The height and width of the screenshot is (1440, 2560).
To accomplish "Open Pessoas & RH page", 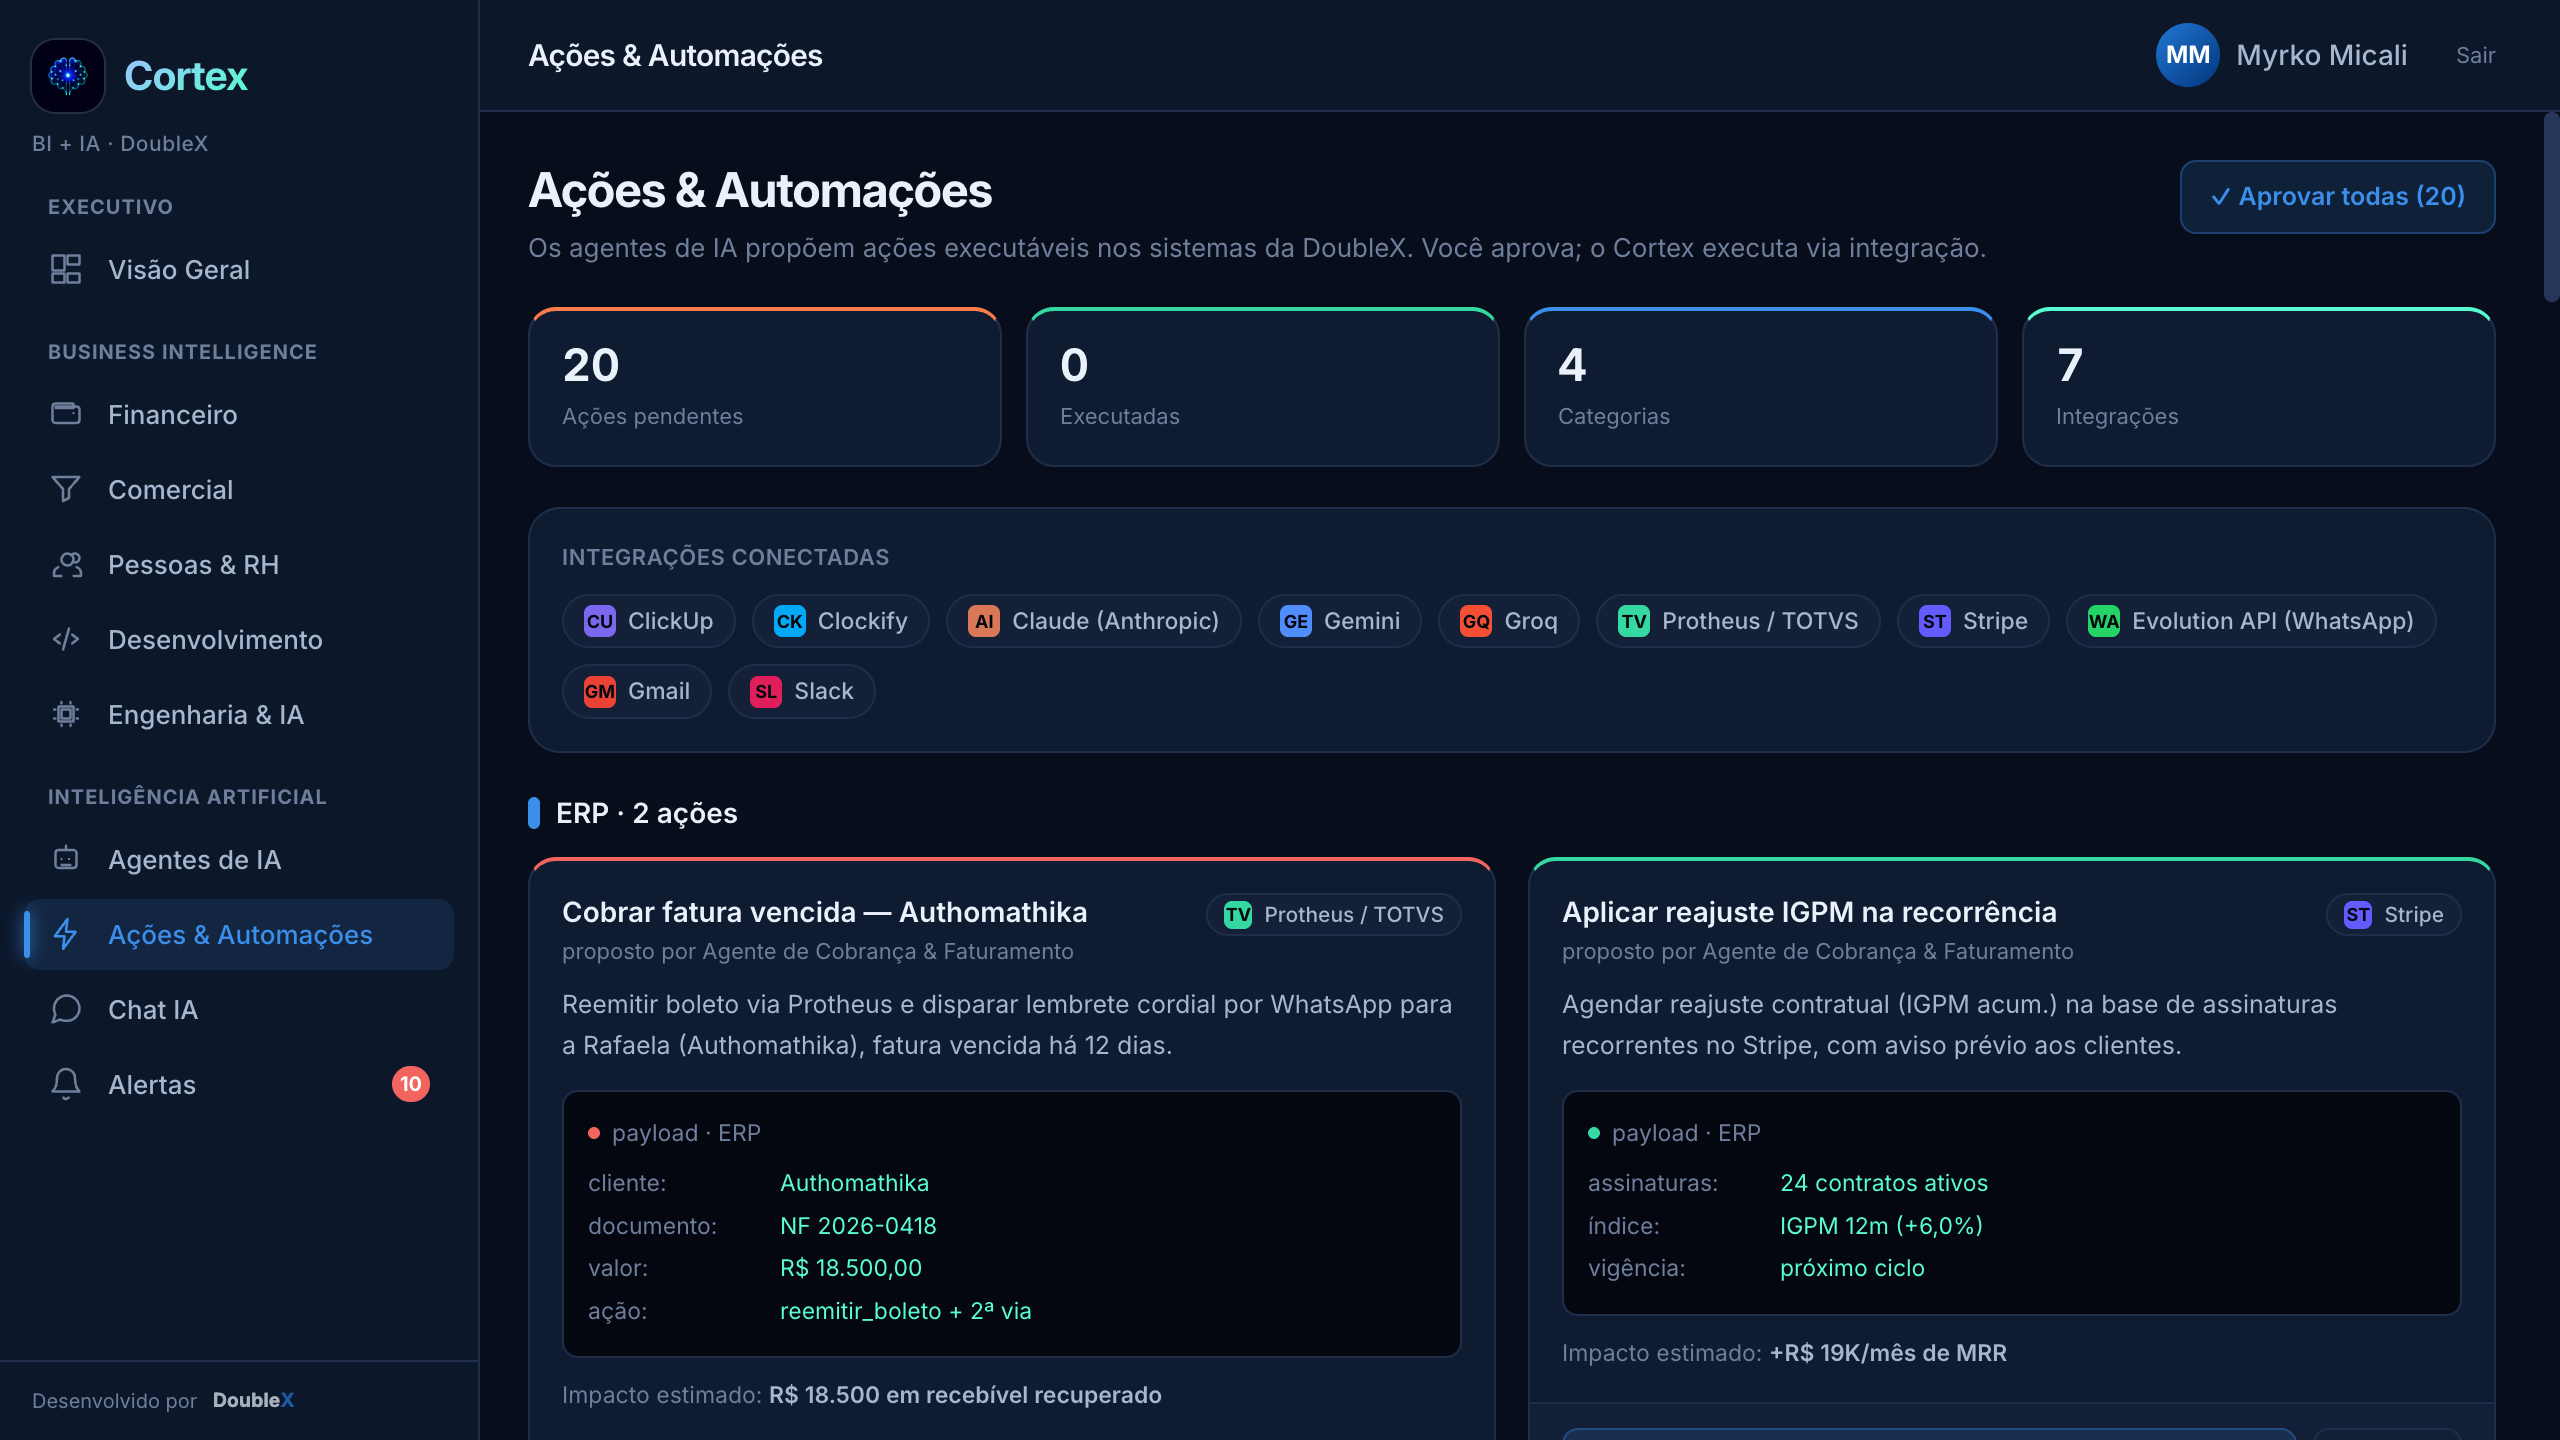I will (x=238, y=564).
